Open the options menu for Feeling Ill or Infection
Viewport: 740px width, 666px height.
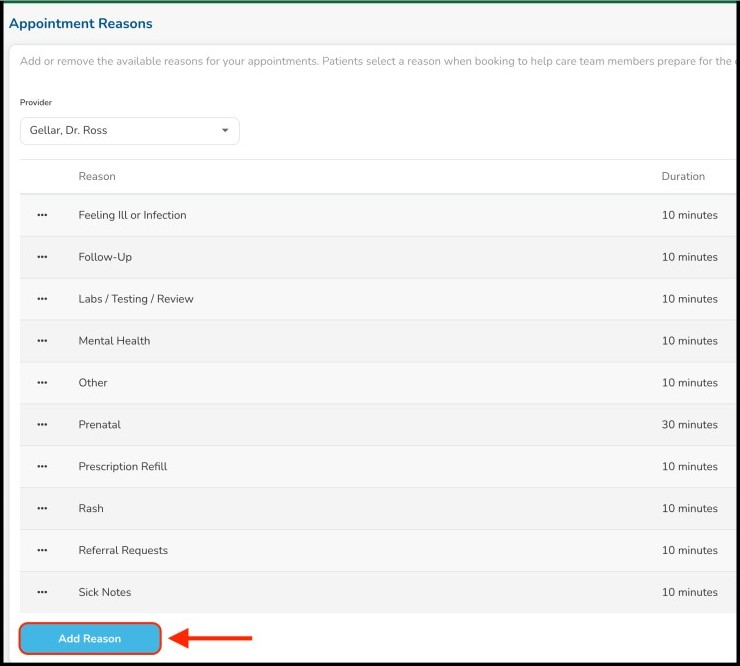point(42,215)
